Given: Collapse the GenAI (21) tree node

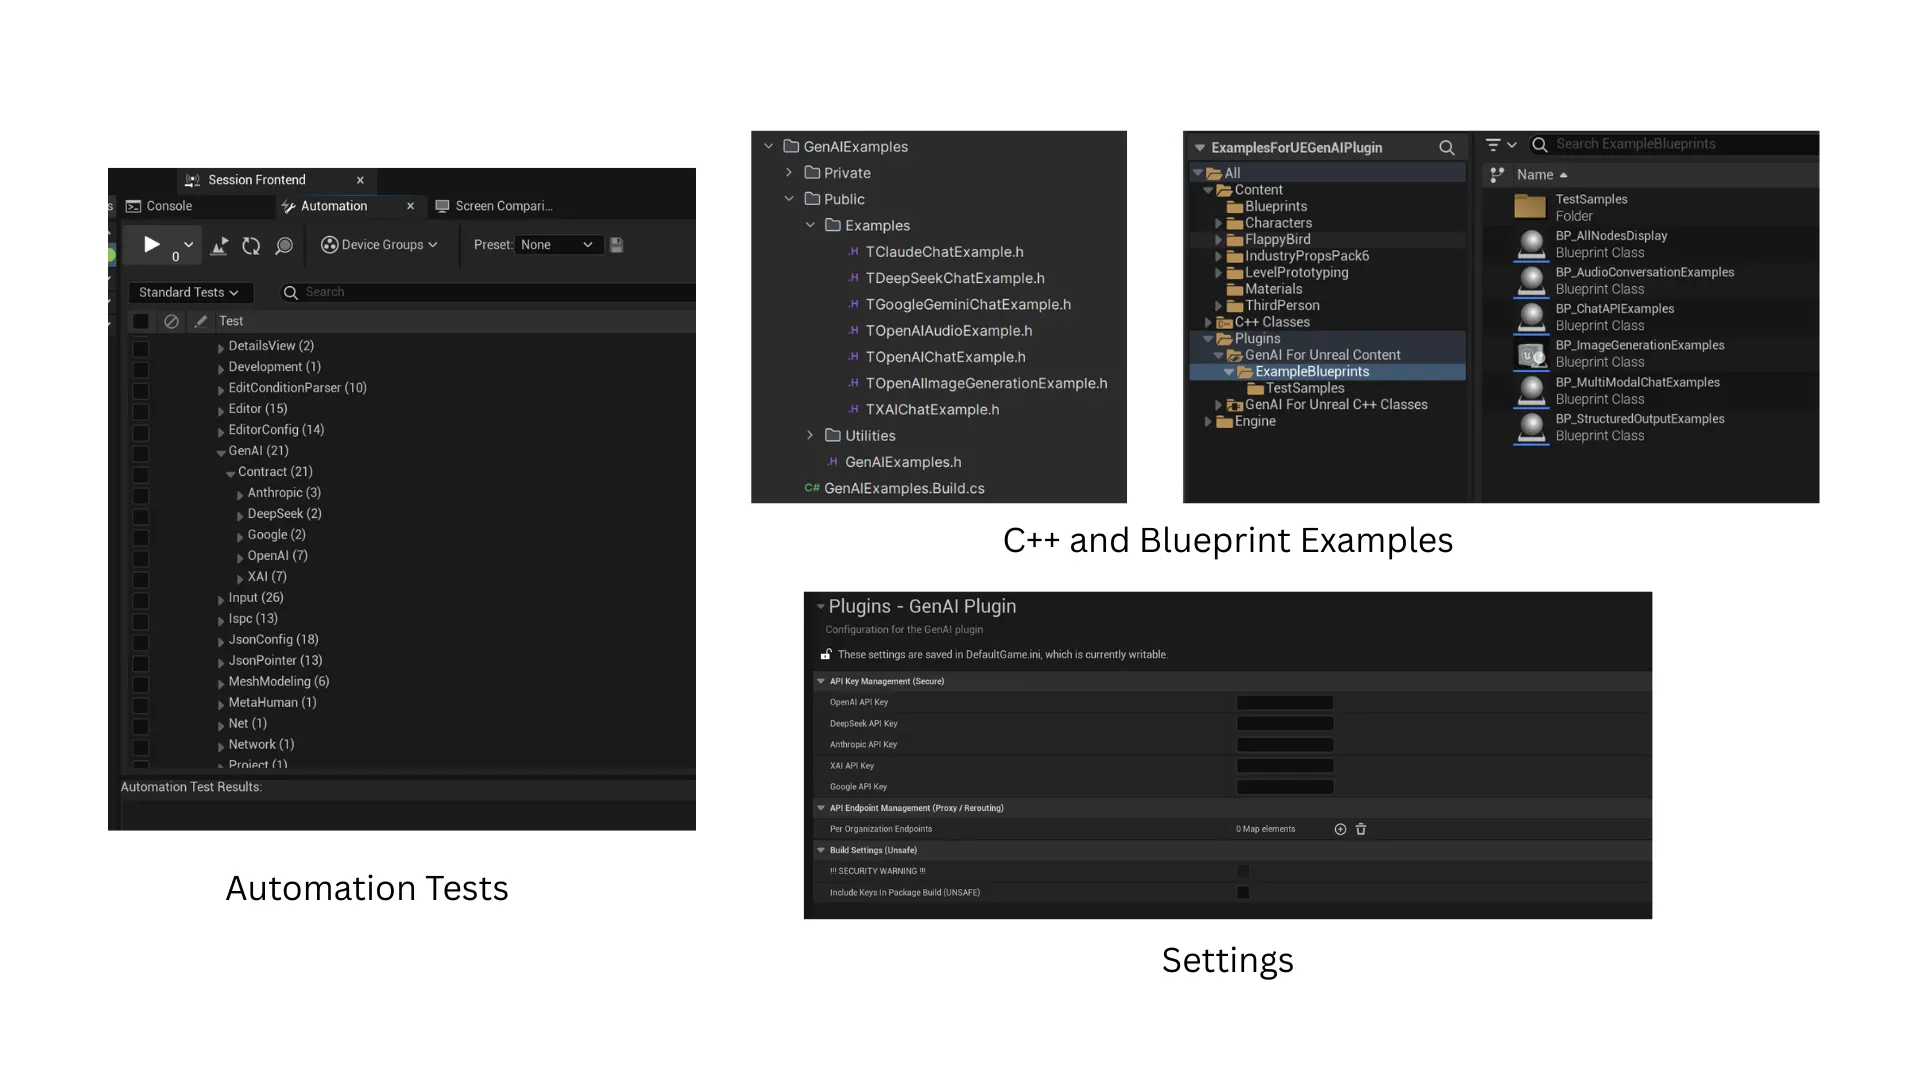Looking at the screenshot, I should [221, 452].
